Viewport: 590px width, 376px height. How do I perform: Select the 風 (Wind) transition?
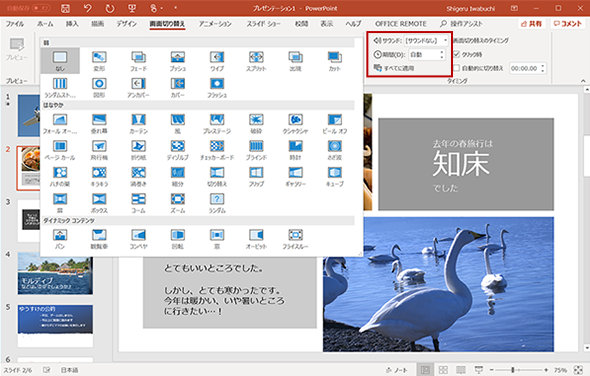(x=178, y=123)
